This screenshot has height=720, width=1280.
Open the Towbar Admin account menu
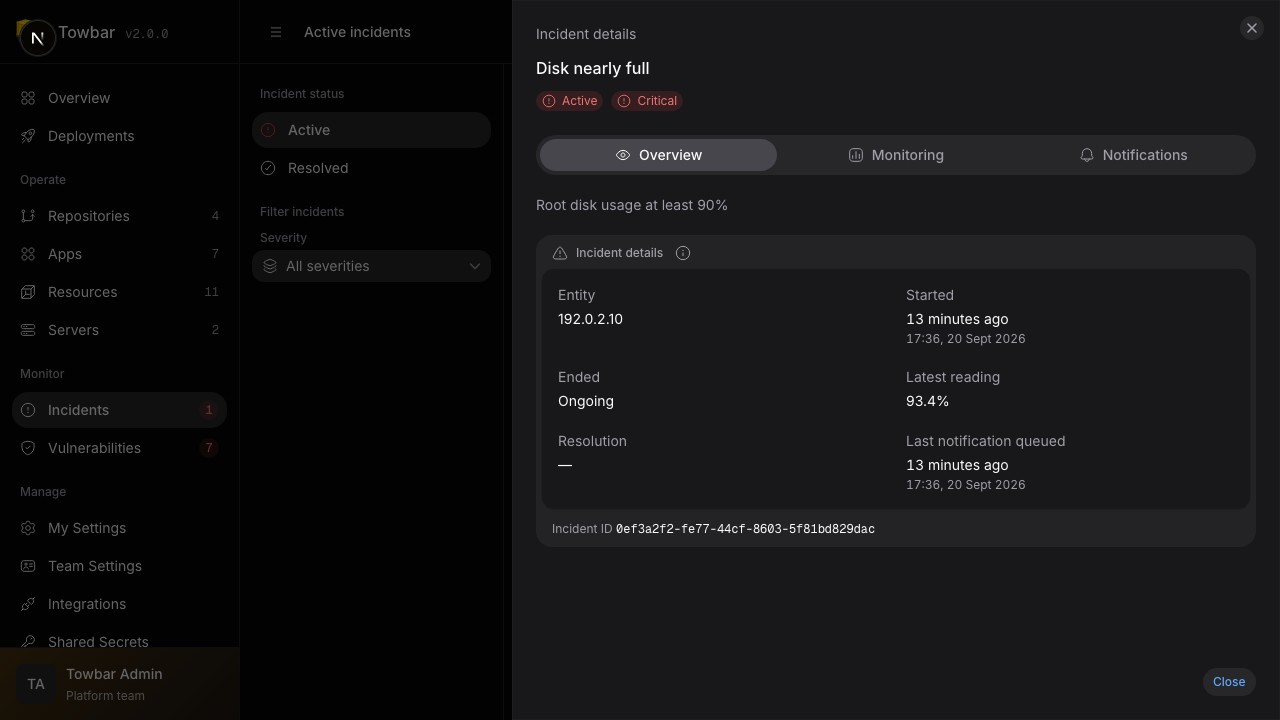pos(119,684)
